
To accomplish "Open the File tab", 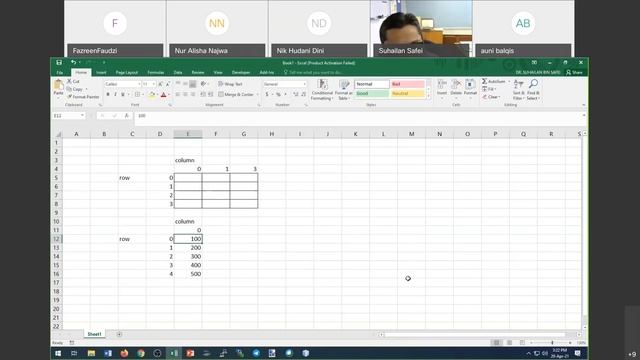I will (x=60, y=73).
